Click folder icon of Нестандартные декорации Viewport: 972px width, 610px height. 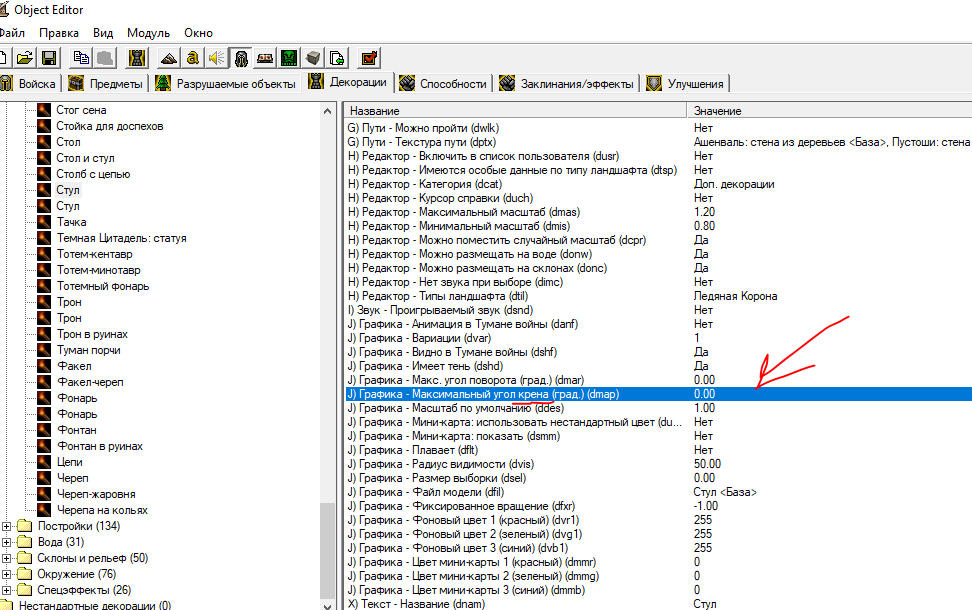click(6, 605)
